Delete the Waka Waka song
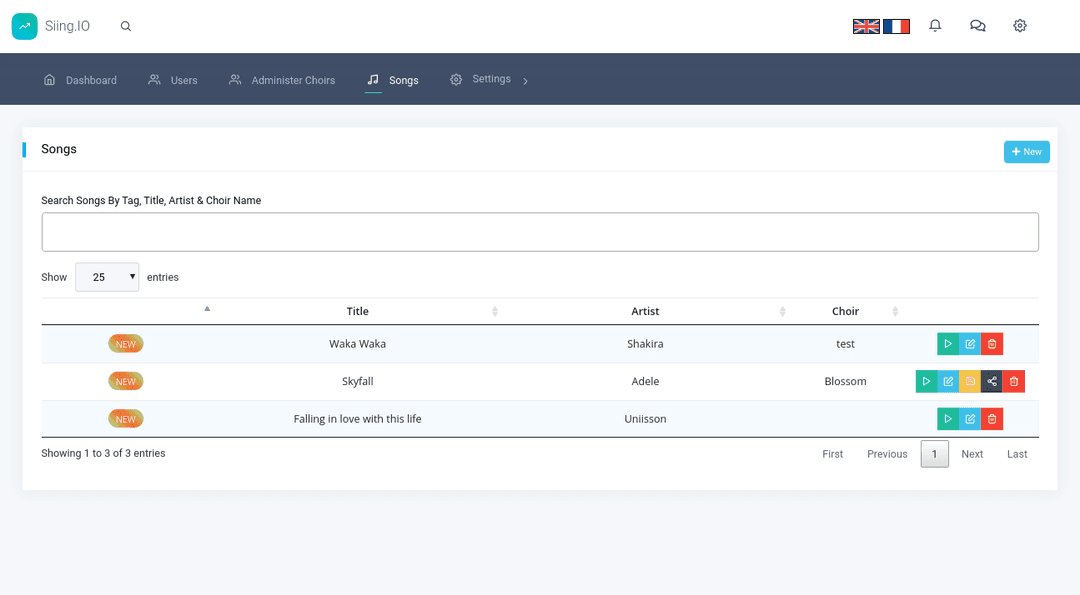This screenshot has width=1080, height=595. click(x=992, y=344)
